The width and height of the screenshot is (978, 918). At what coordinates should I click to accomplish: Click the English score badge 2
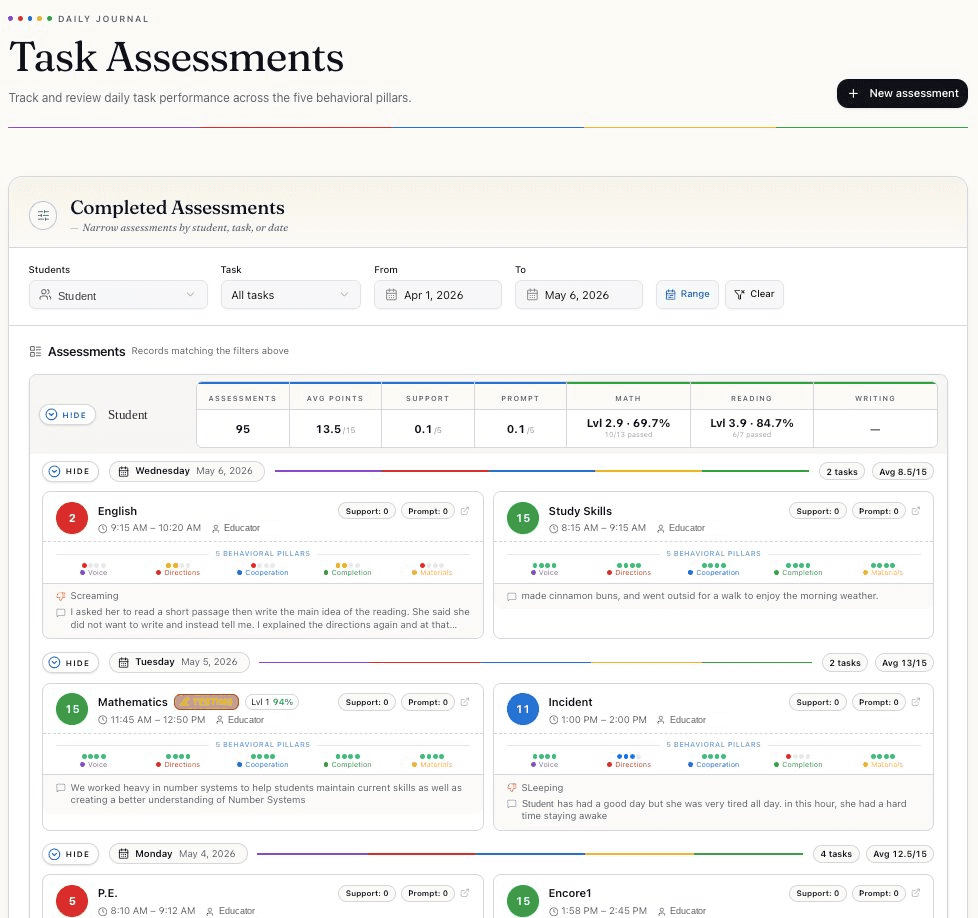point(72,518)
